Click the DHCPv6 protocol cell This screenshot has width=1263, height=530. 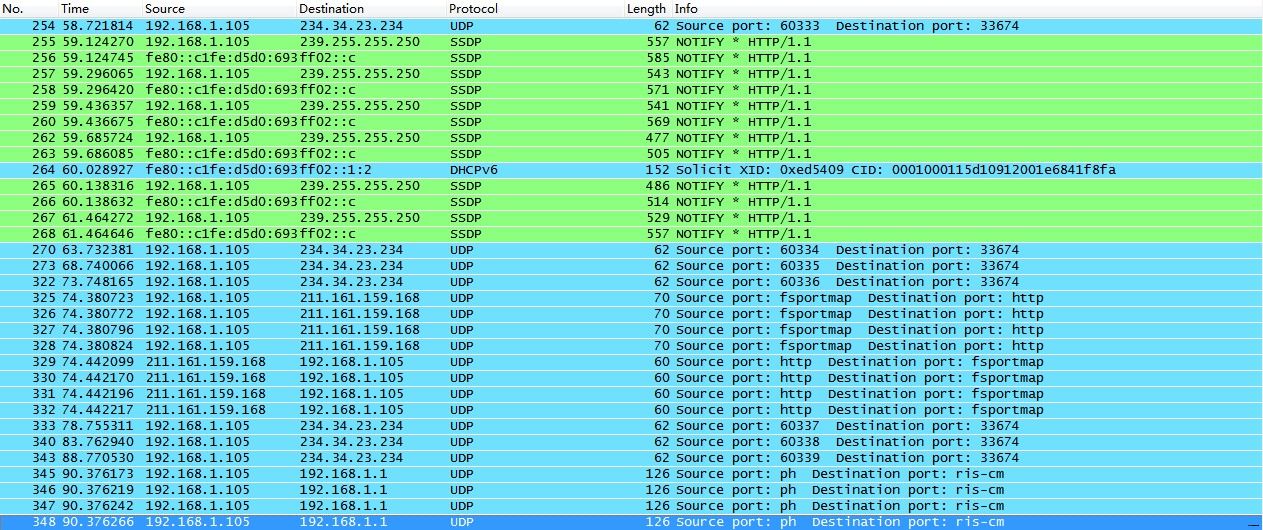[x=474, y=170]
